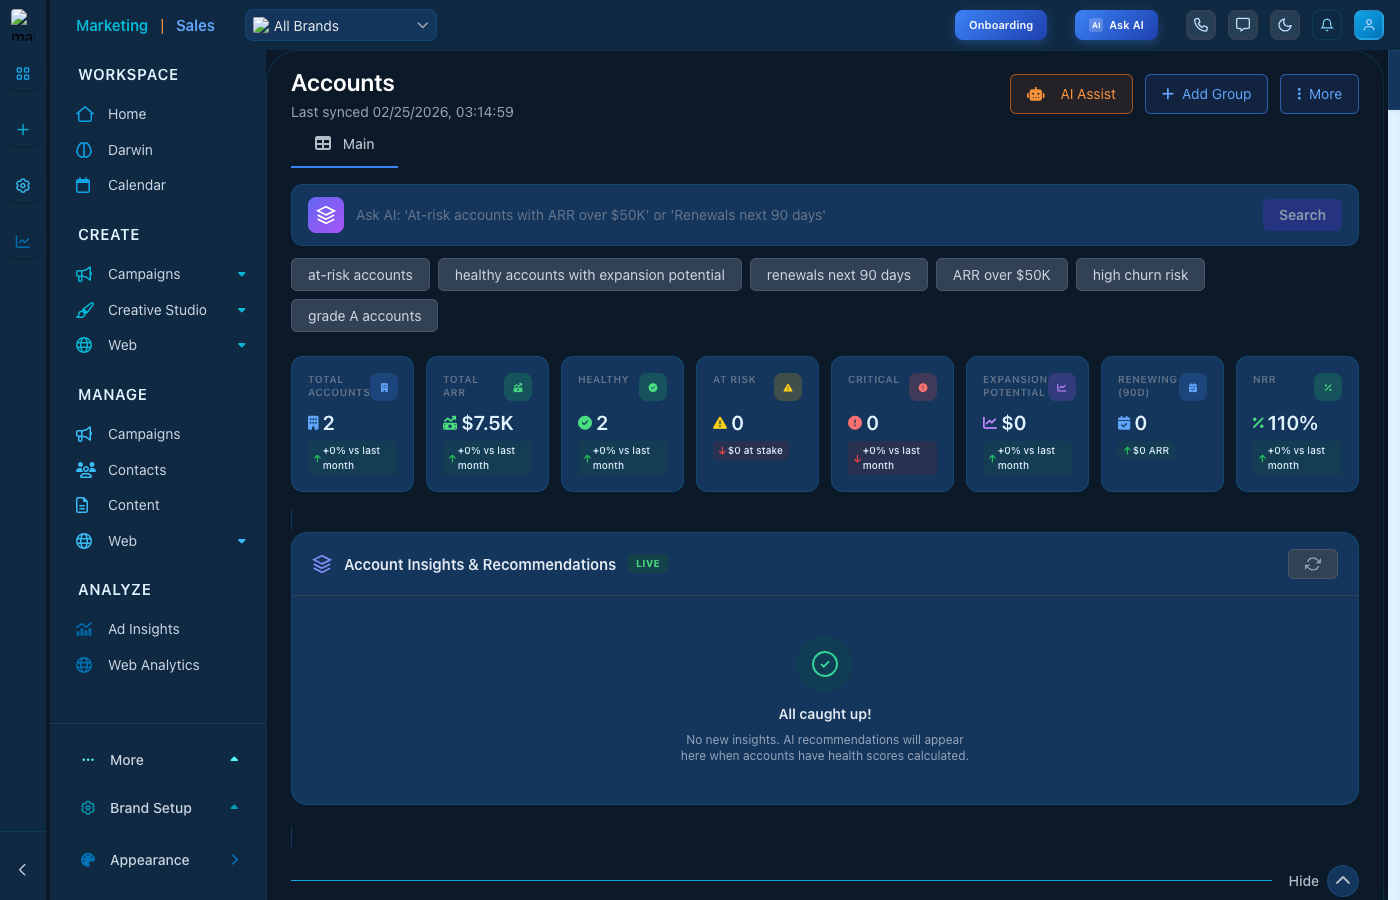
Task: Hide the insights section with chevron-up button
Action: (1343, 881)
